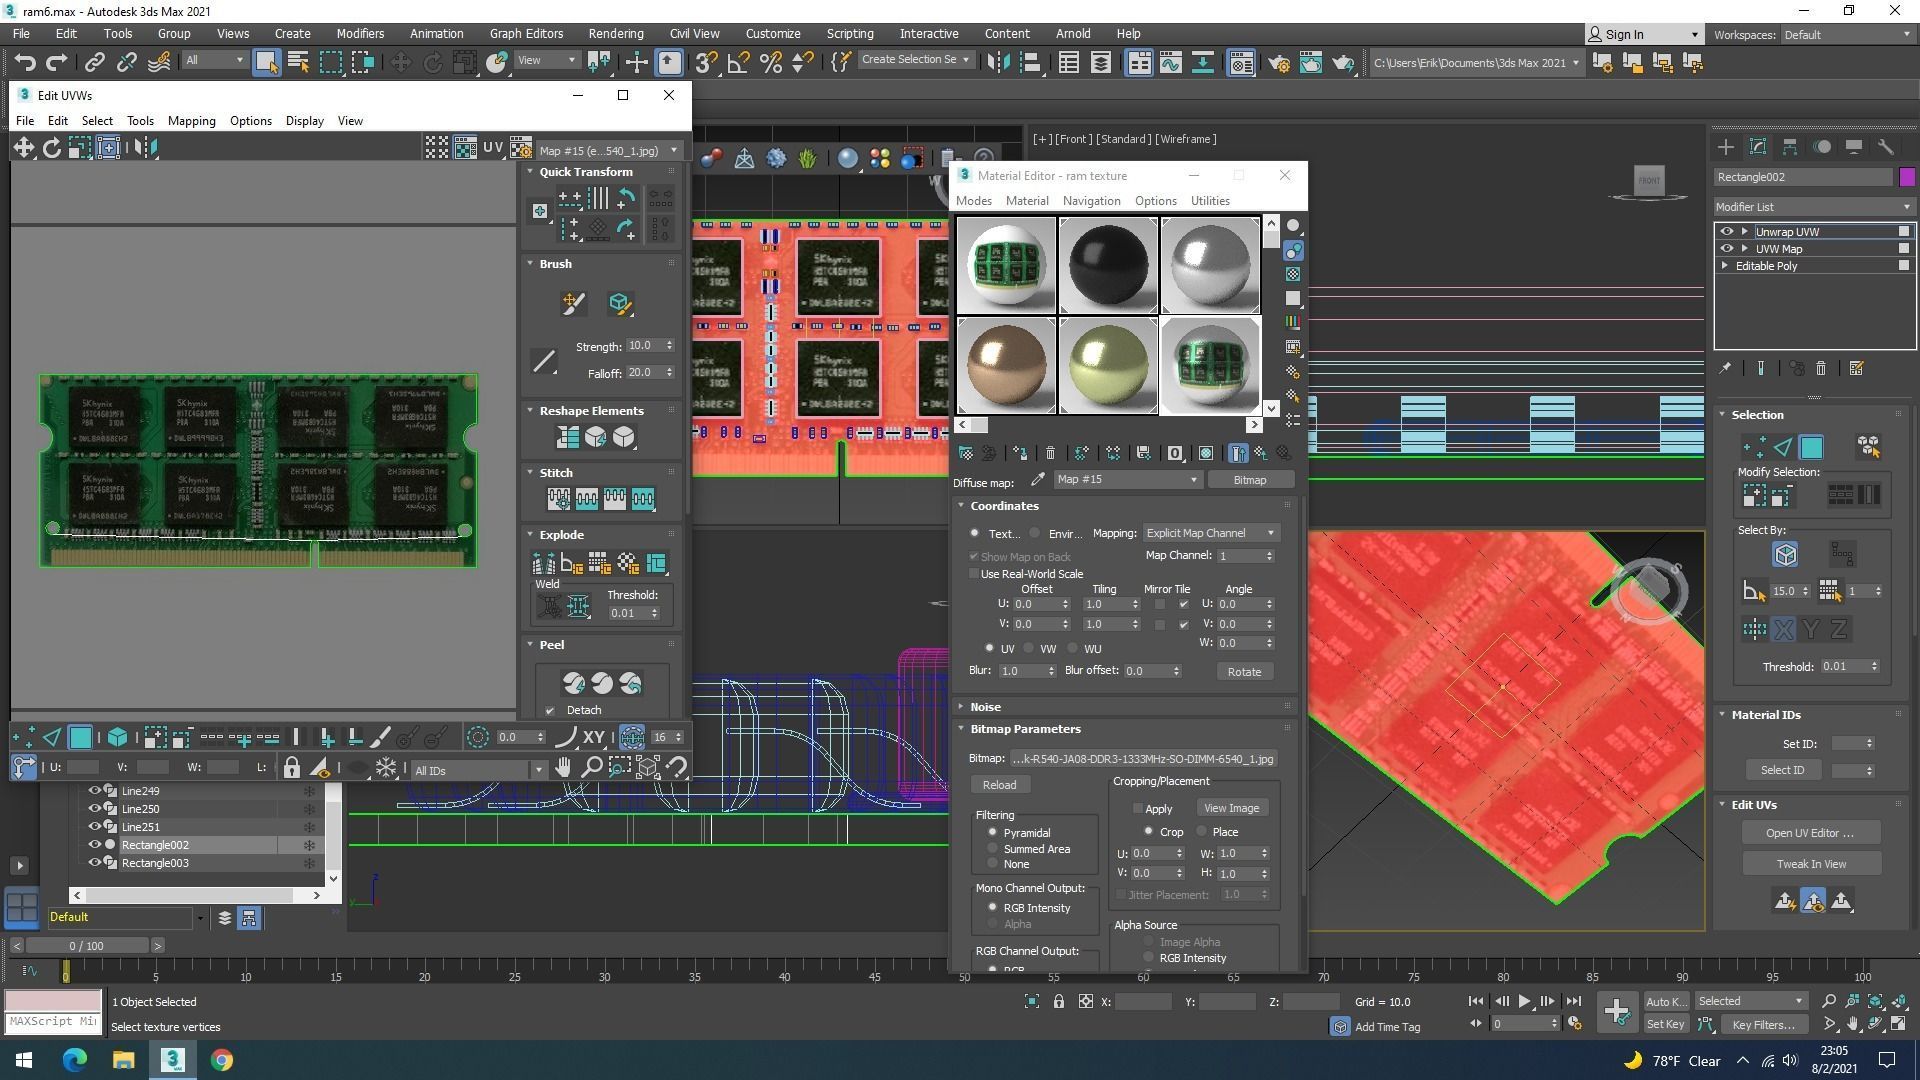The width and height of the screenshot is (1920, 1080).
Task: Open the Modifier List dropdown
Action: [1813, 207]
